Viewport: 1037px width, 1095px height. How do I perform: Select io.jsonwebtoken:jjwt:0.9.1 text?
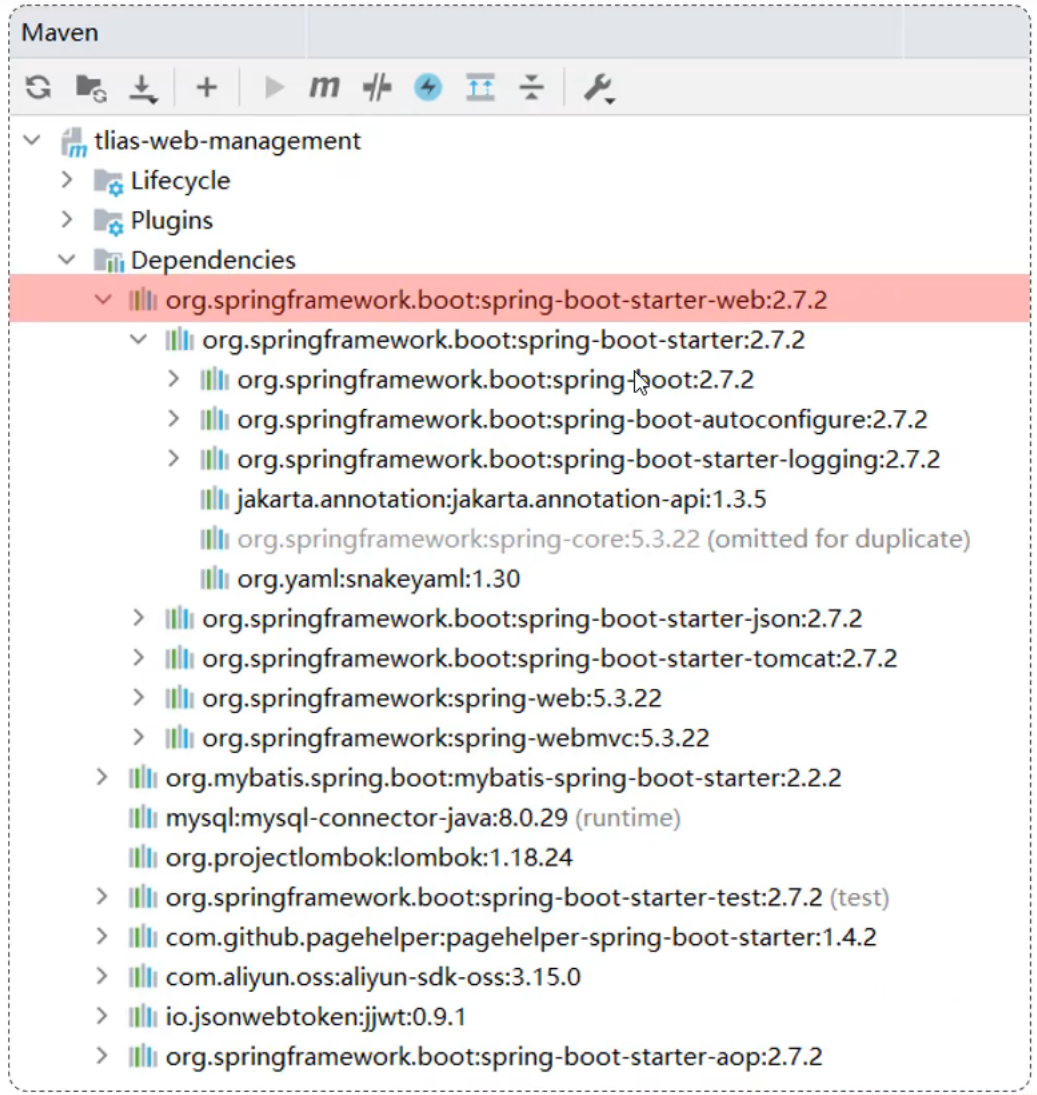[316, 1017]
